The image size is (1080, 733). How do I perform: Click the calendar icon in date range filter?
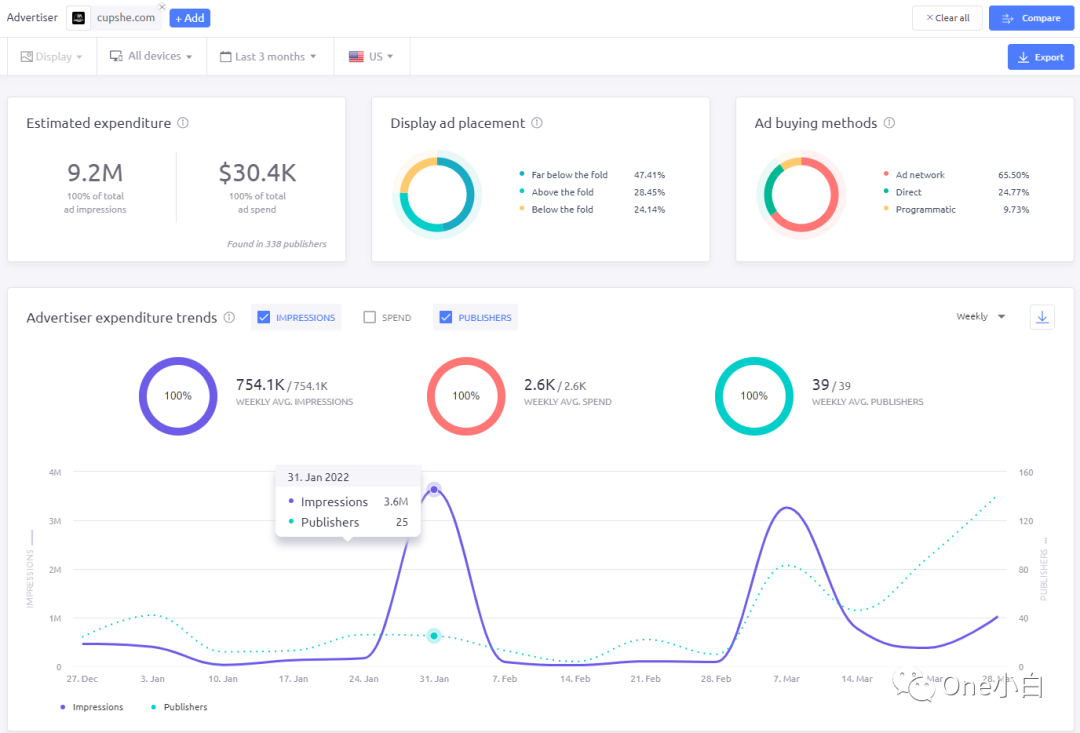(x=226, y=56)
